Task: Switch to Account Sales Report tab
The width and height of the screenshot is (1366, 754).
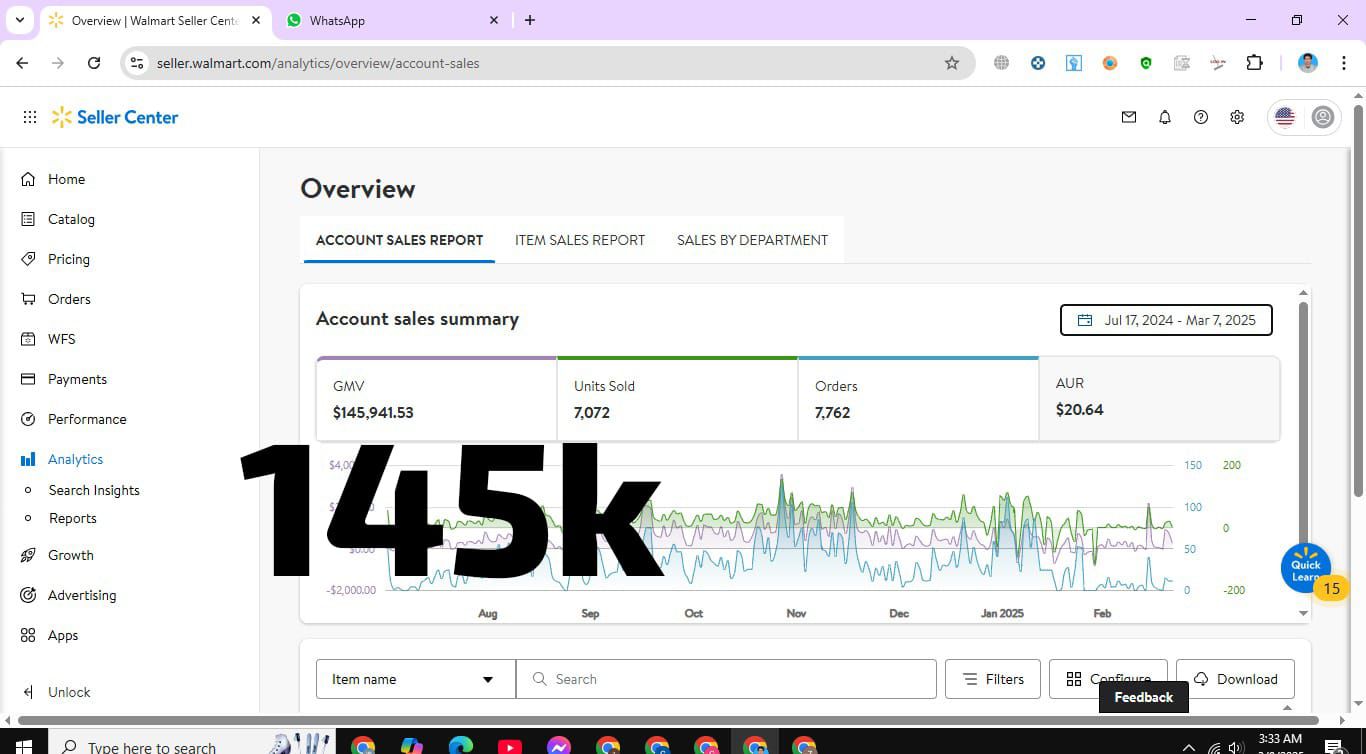Action: pyautogui.click(x=399, y=240)
